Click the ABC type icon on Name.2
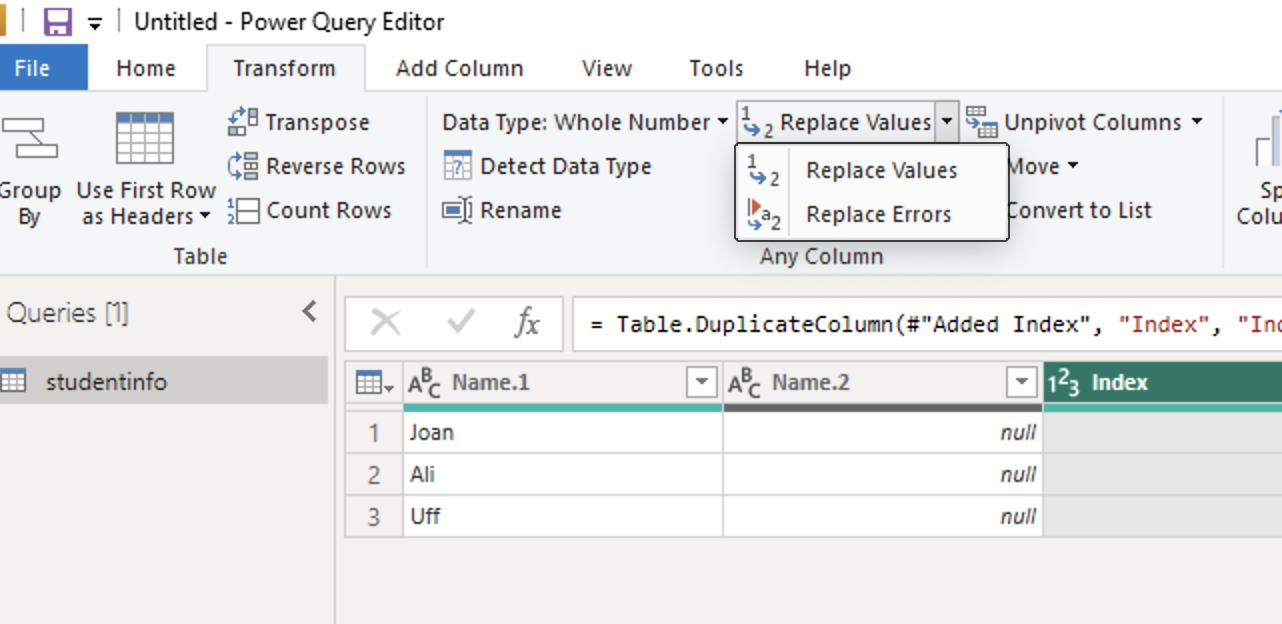1282x624 pixels. (x=744, y=383)
